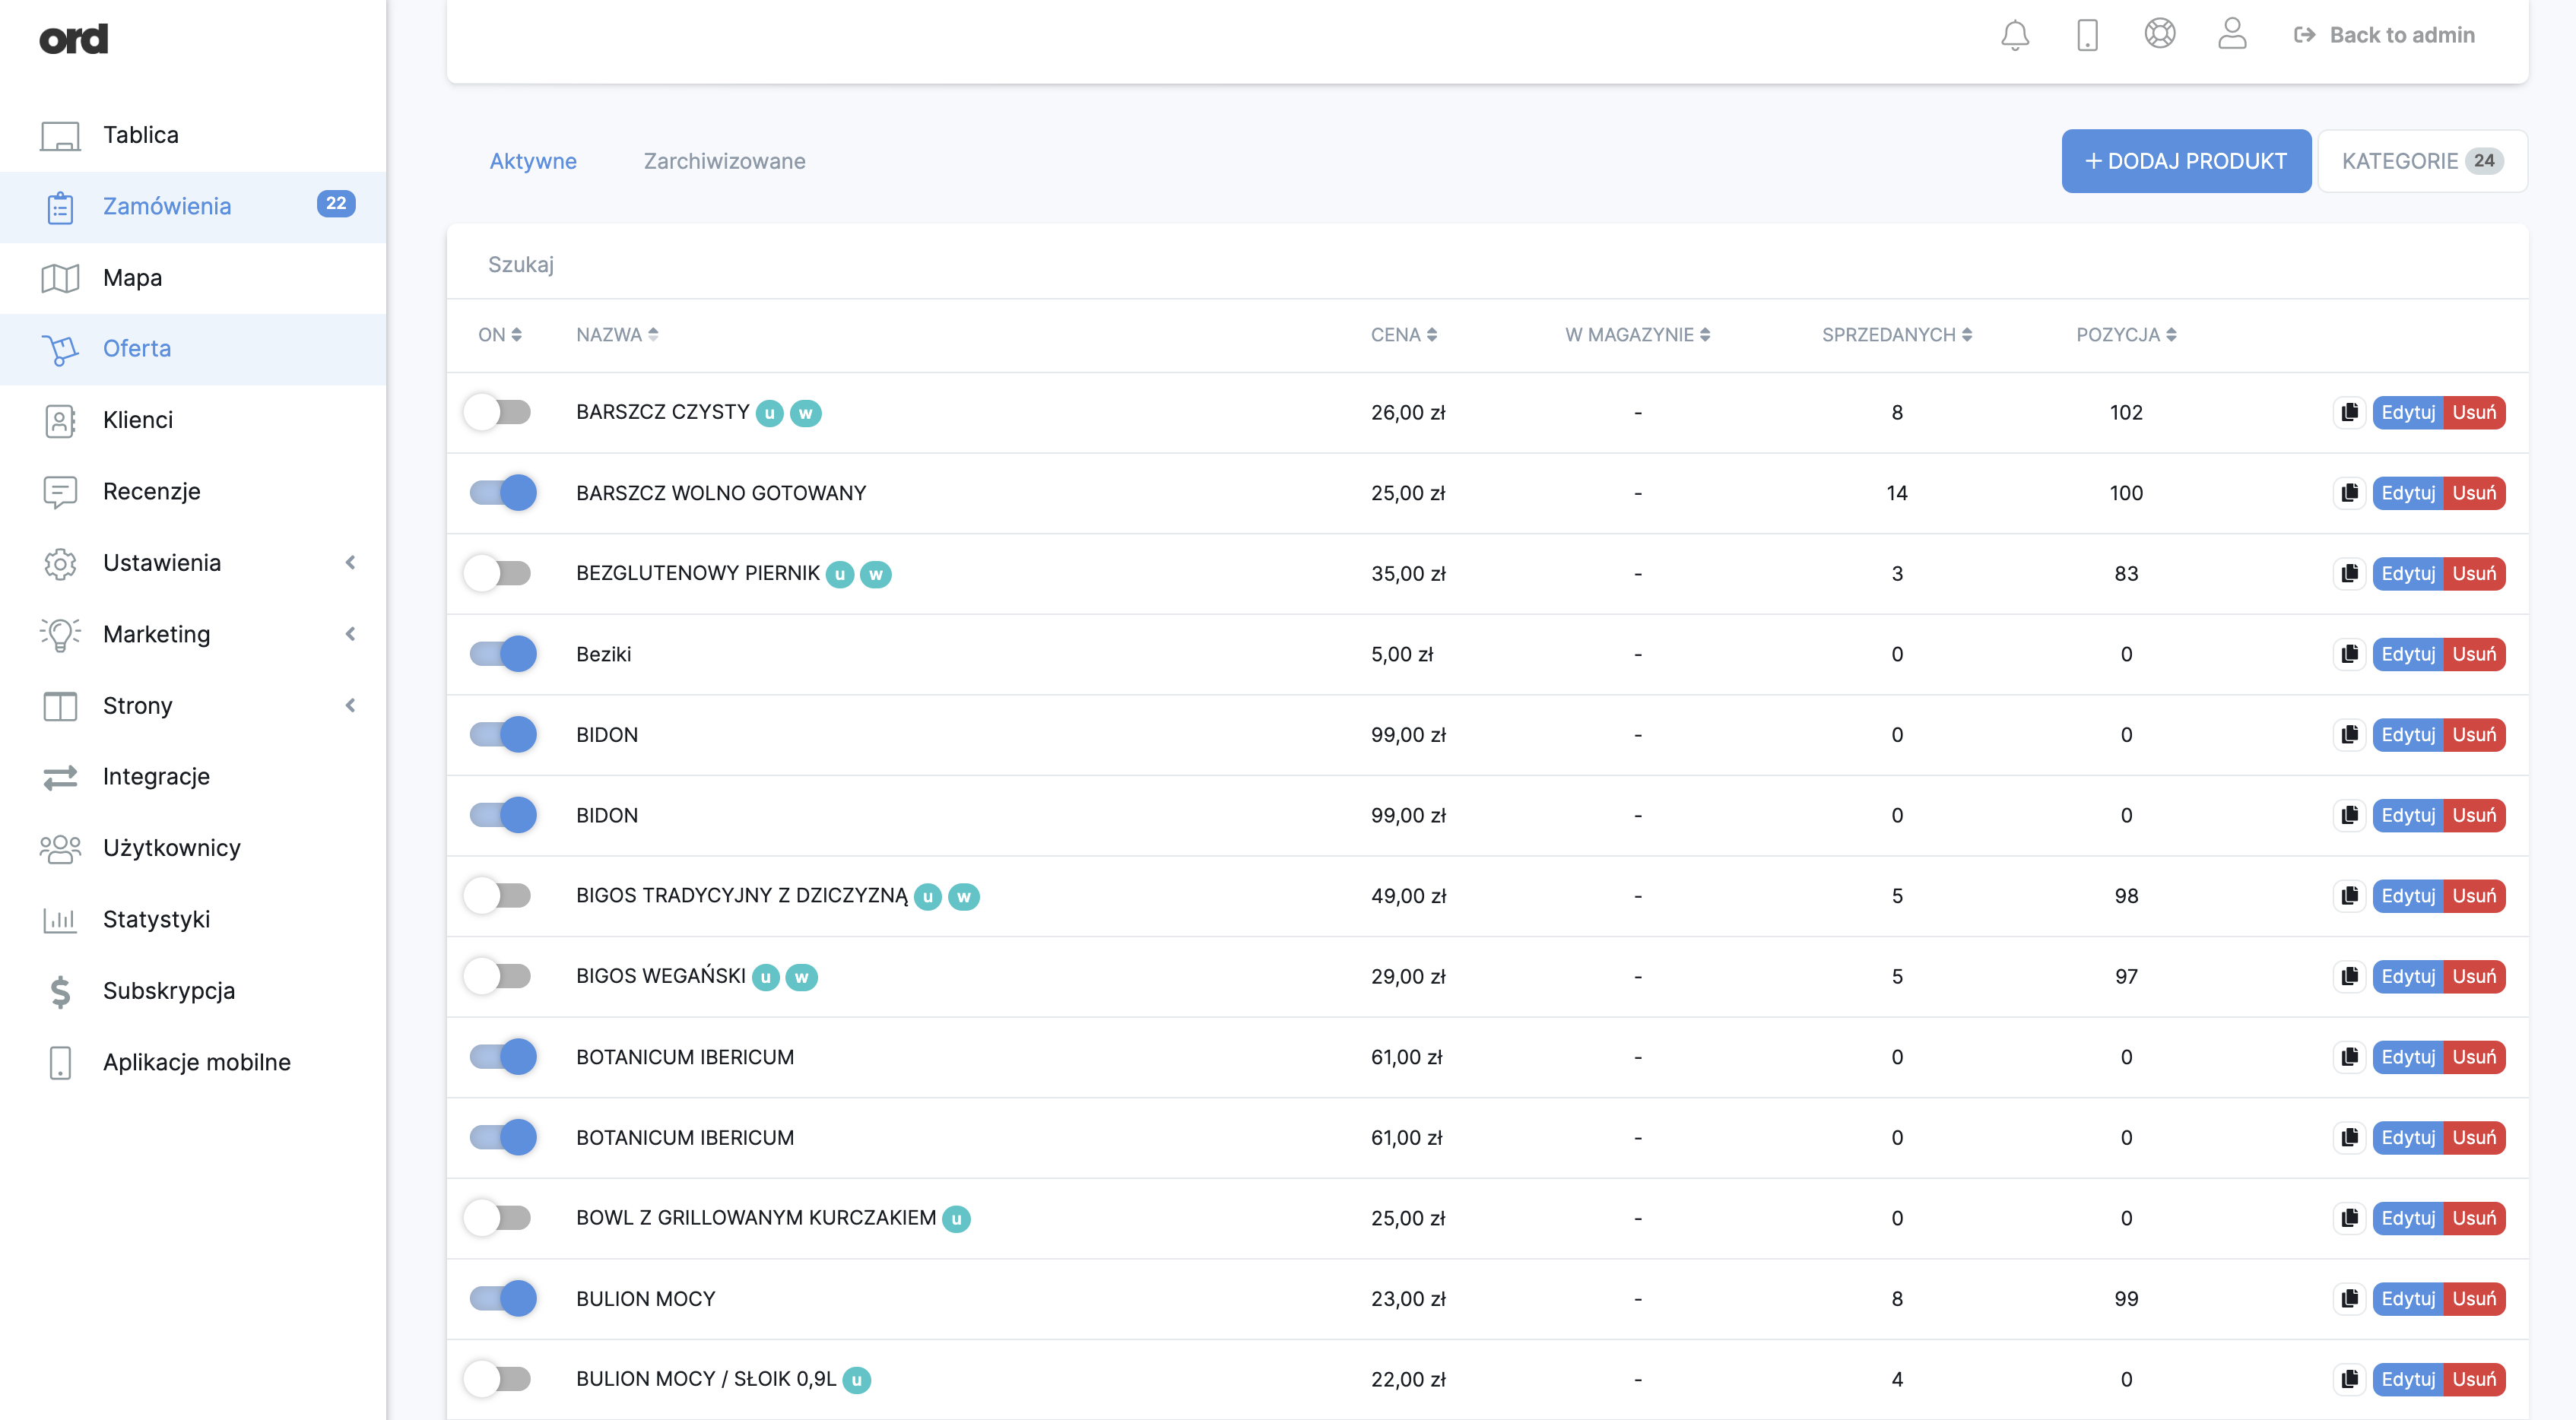This screenshot has width=2576, height=1420.
Task: Turn on BIGOS WEGAŃSKI toggle
Action: click(499, 976)
